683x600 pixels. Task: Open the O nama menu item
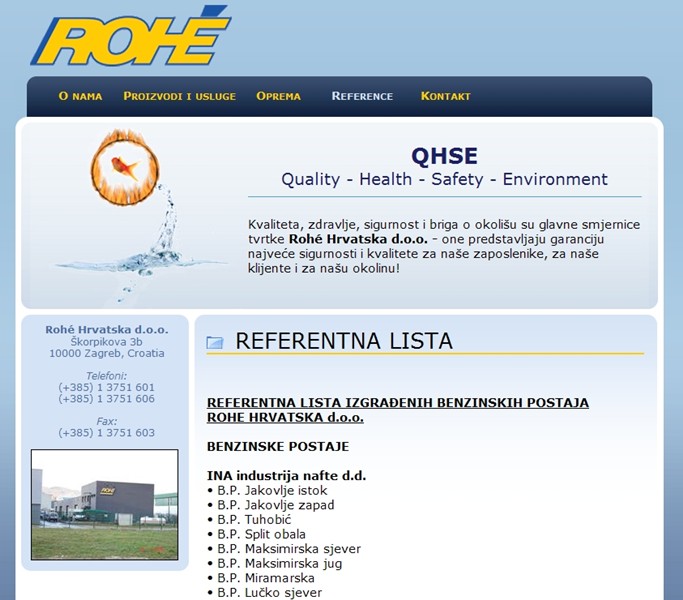[81, 96]
